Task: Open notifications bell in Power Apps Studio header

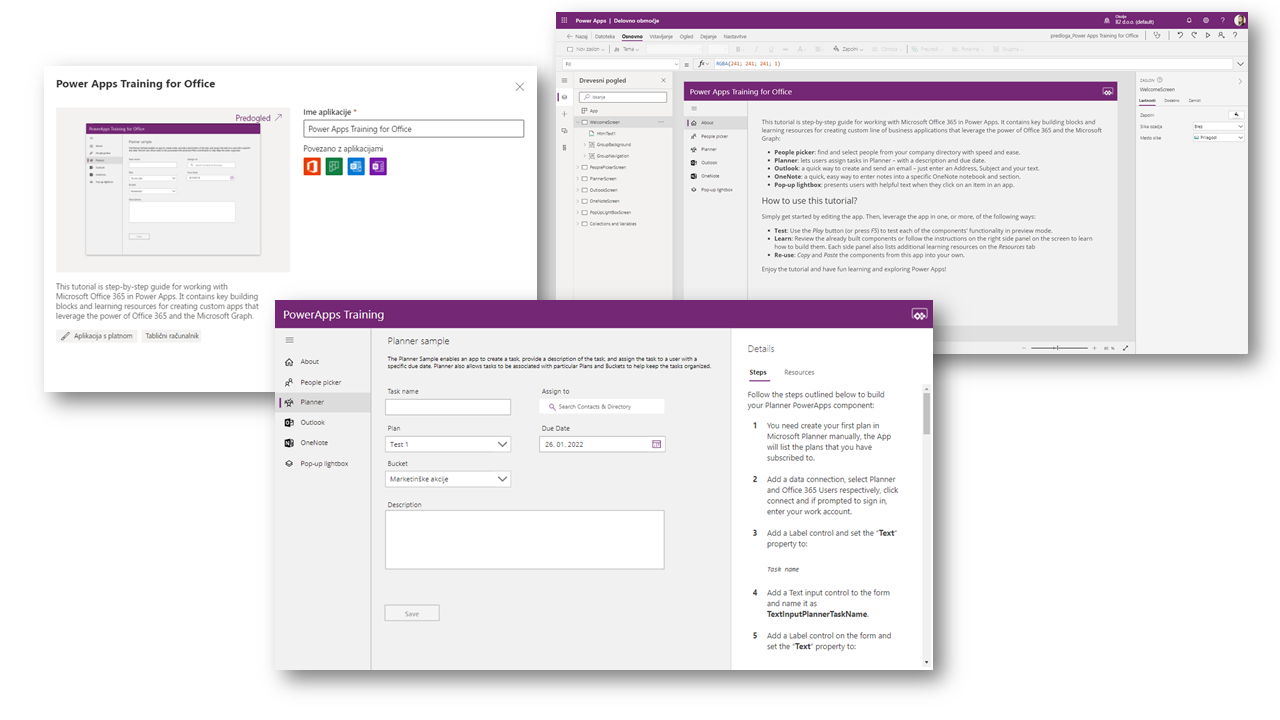Action: [1188, 20]
